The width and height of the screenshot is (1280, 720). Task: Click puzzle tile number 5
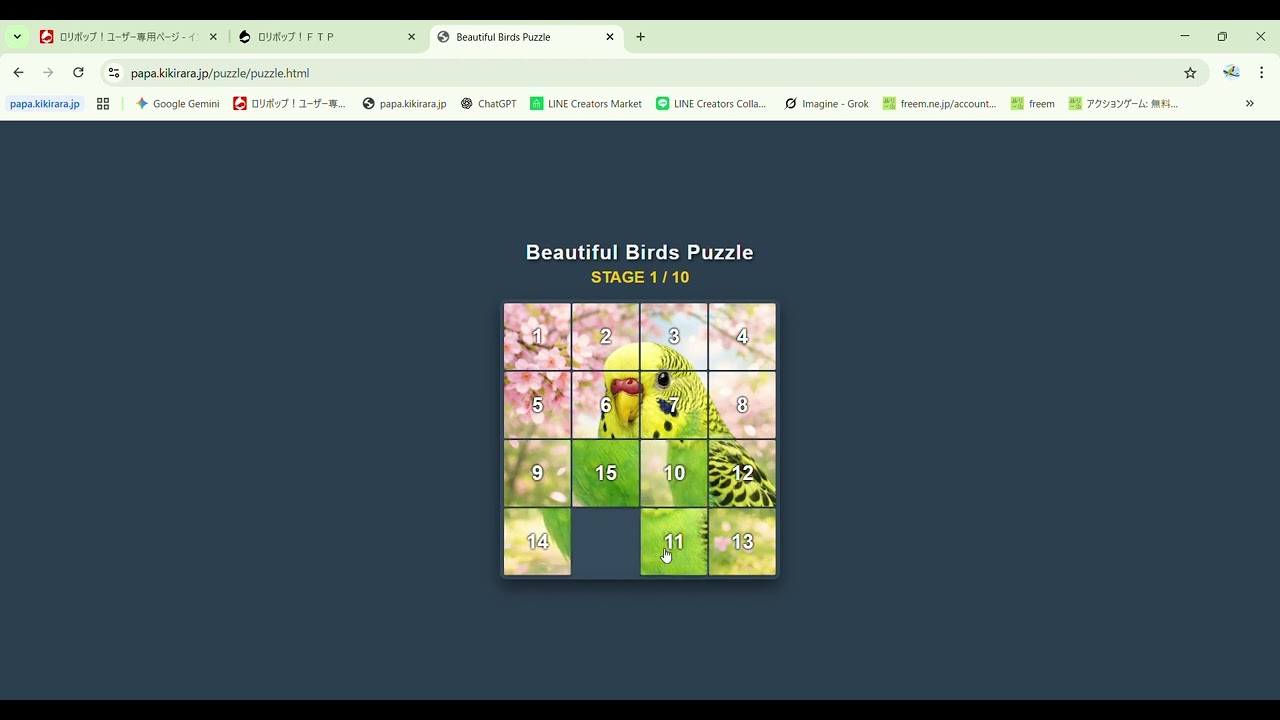537,405
